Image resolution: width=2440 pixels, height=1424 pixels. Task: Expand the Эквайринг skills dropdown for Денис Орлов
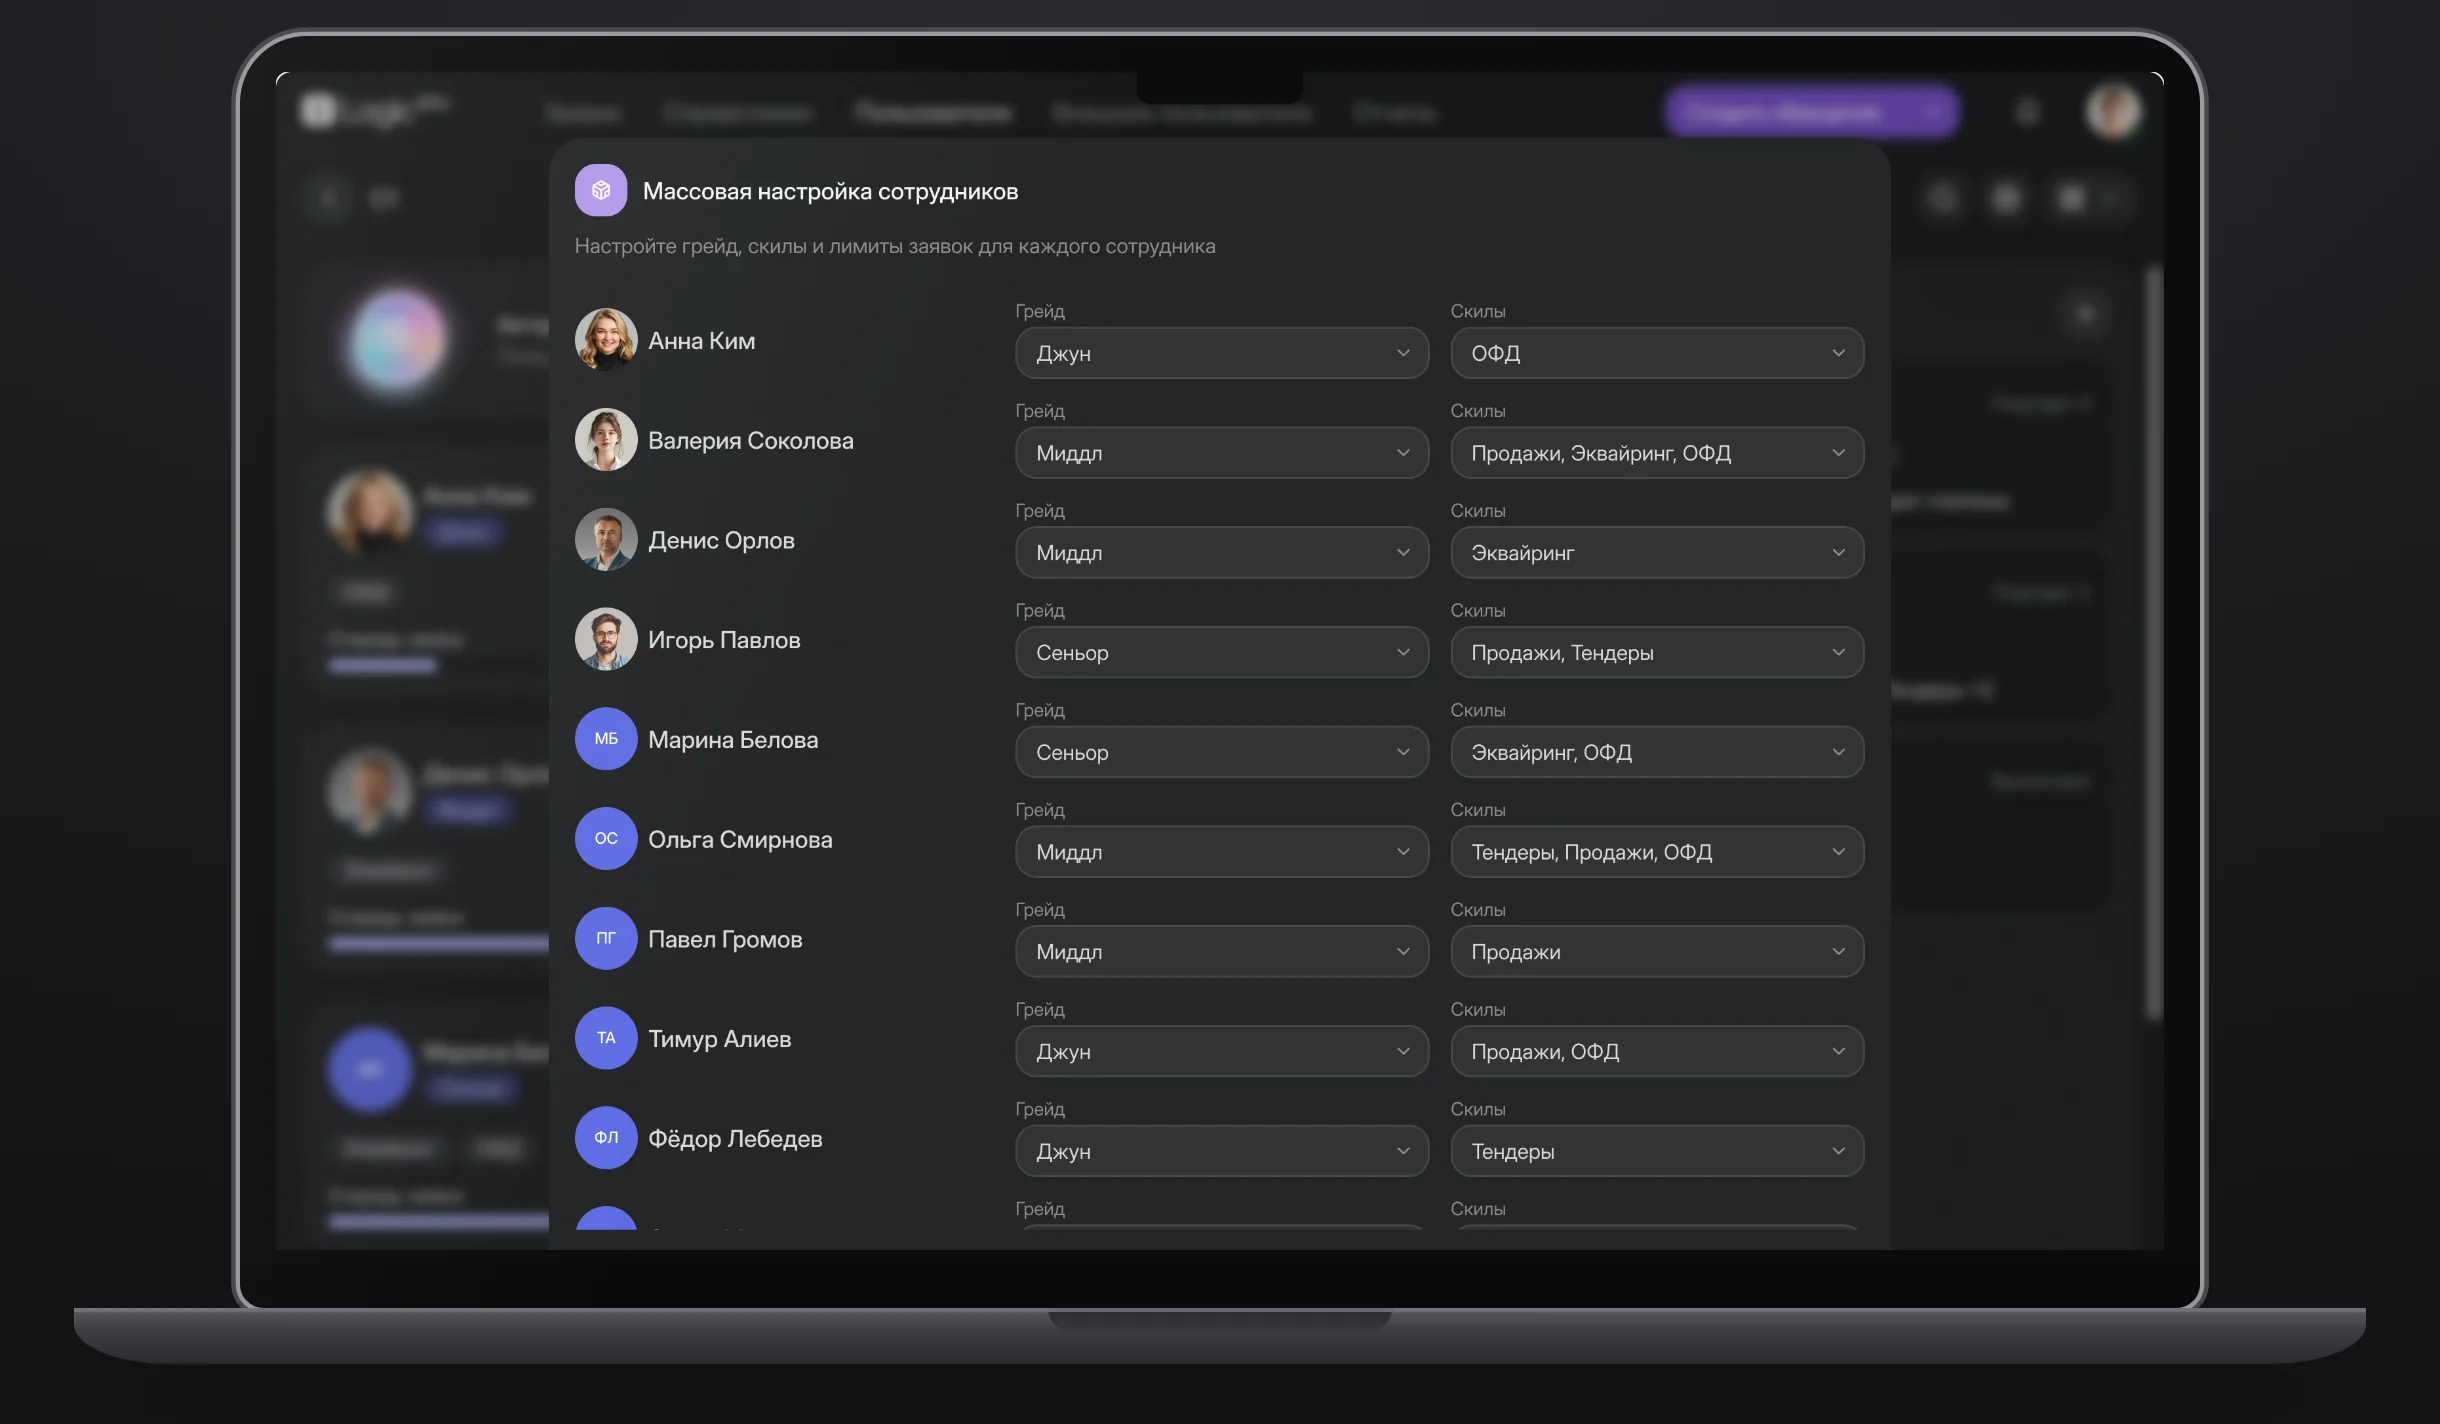[x=1657, y=552]
